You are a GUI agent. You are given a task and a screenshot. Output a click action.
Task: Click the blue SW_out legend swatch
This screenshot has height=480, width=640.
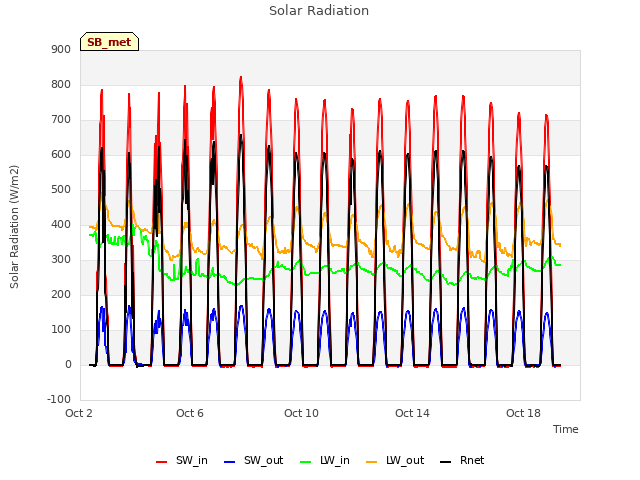230,462
